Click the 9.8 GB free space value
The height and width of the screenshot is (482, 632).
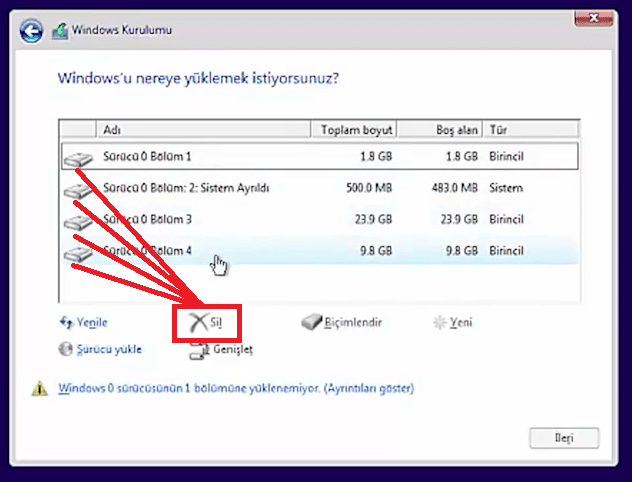click(x=462, y=251)
